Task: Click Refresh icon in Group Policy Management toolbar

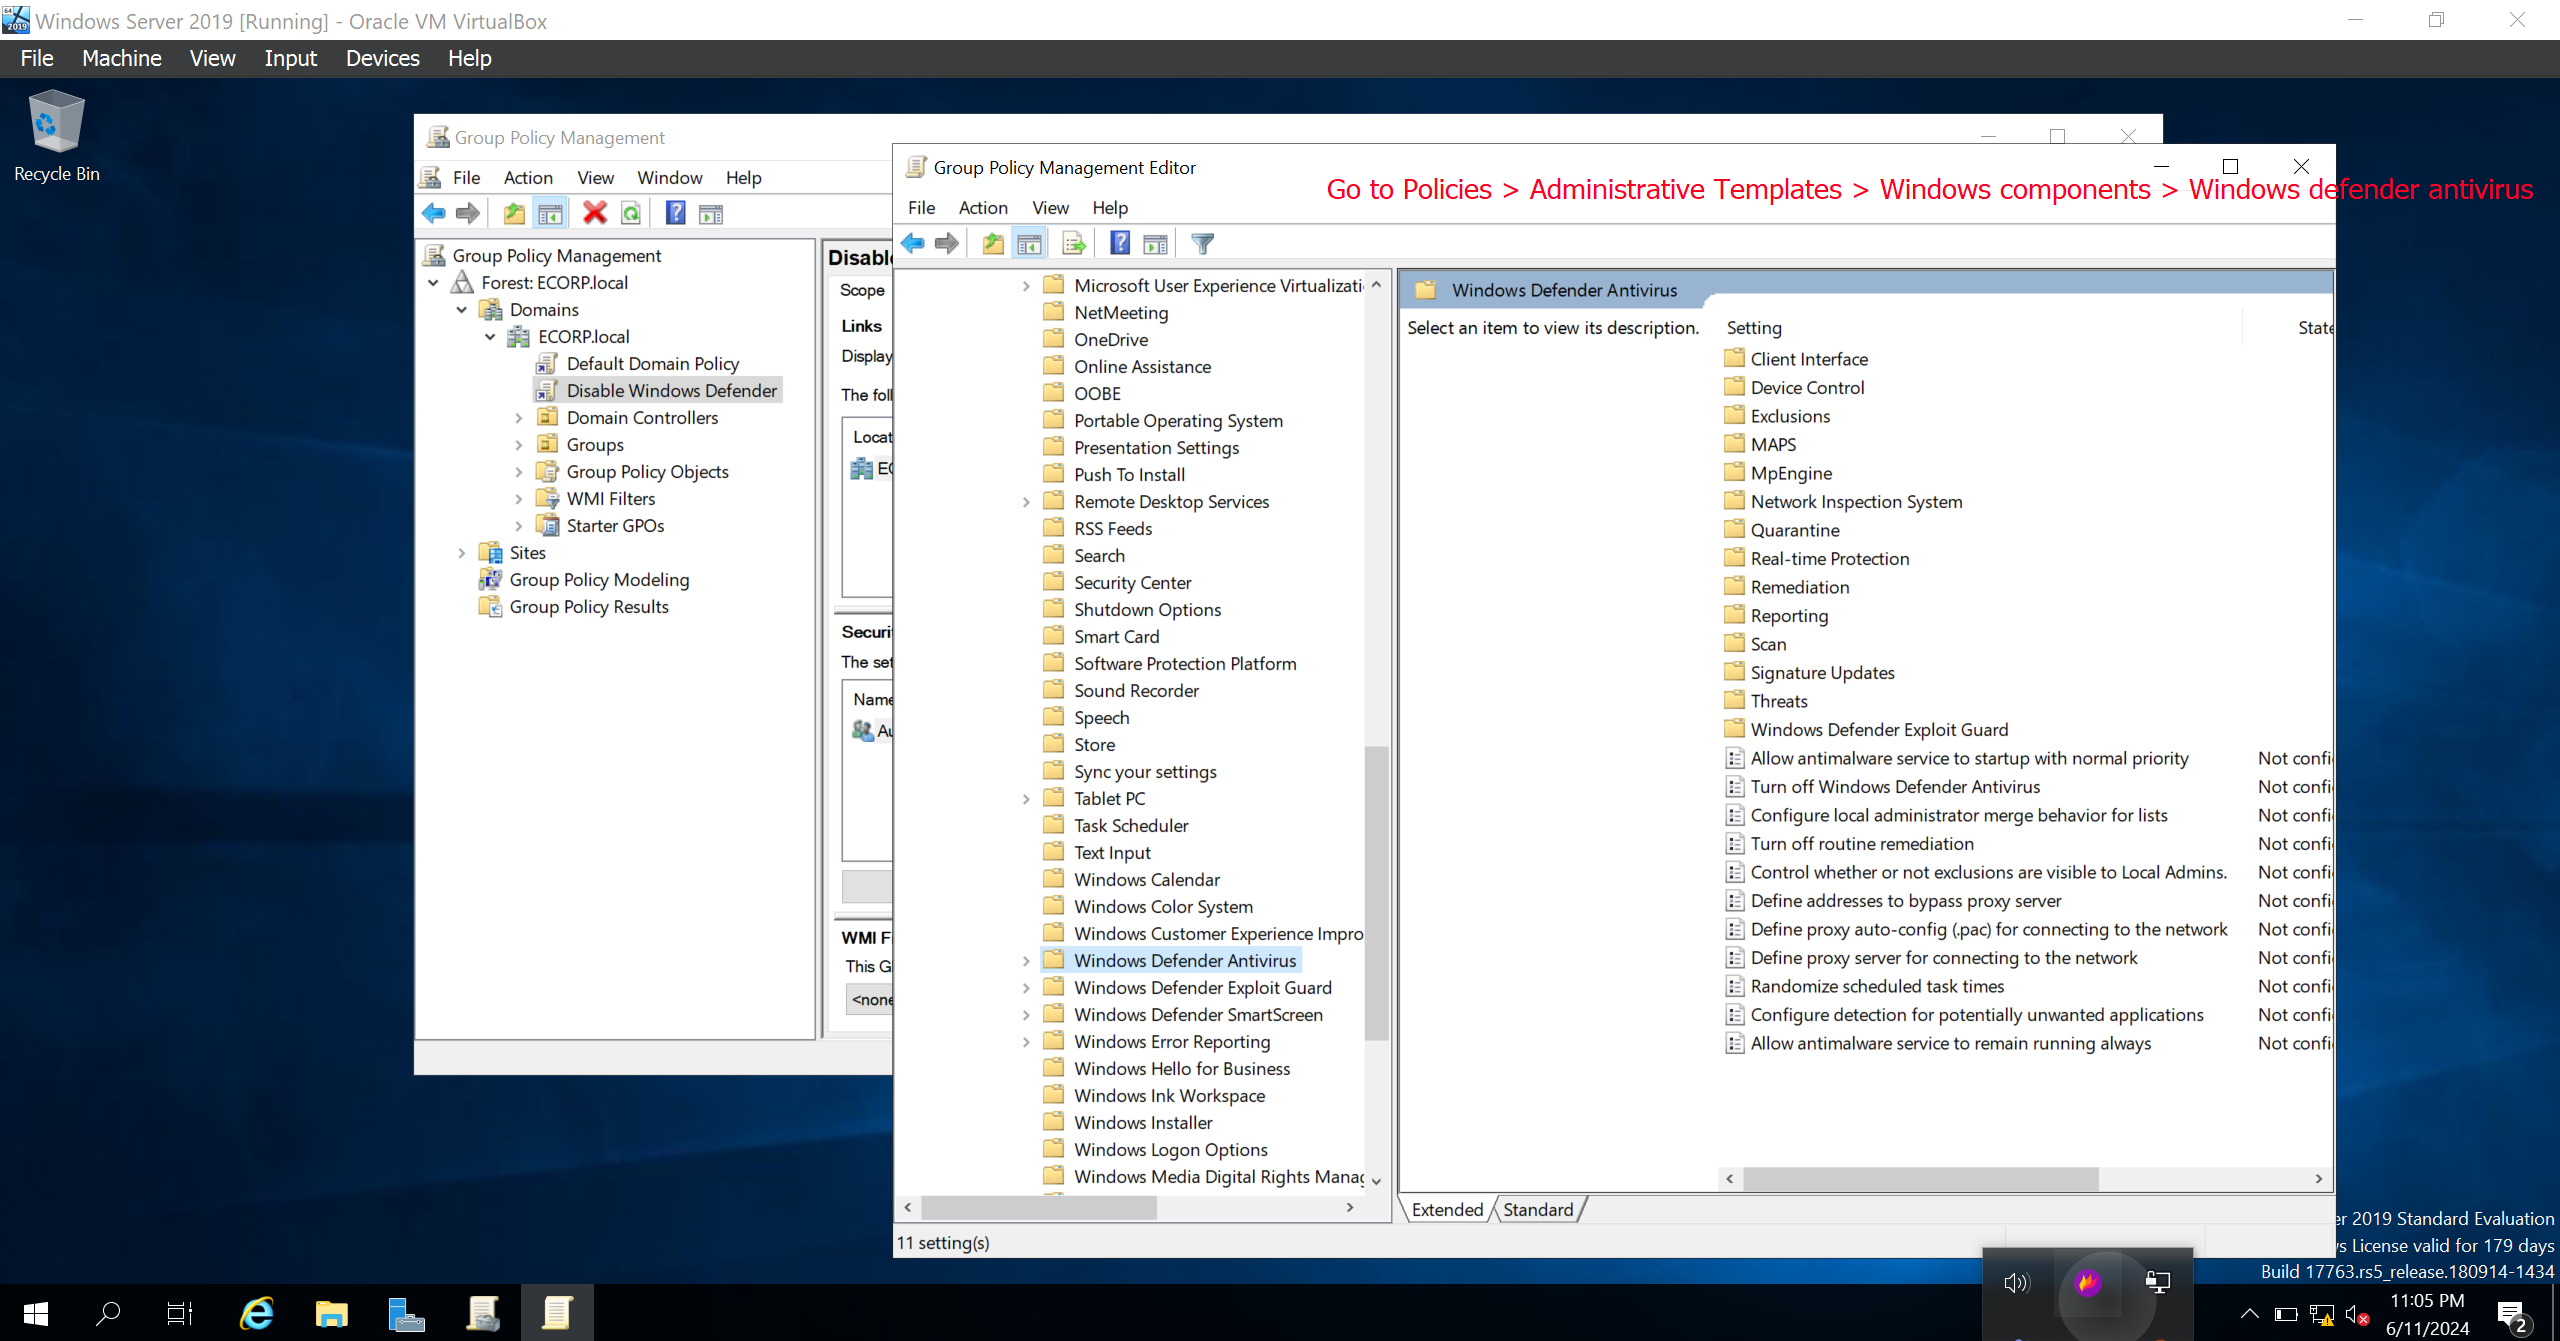Action: click(631, 213)
